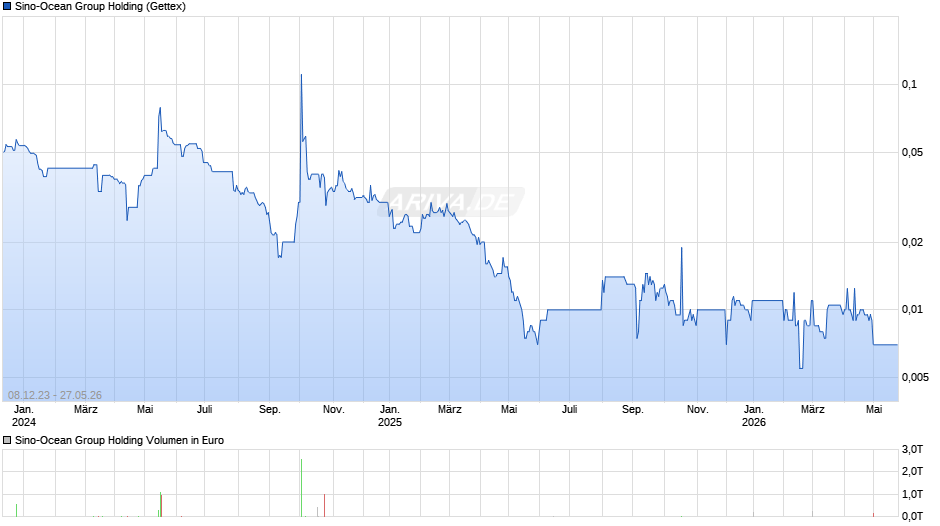Click the highest price spike above 0,1
940x526 pixels.
click(301, 76)
